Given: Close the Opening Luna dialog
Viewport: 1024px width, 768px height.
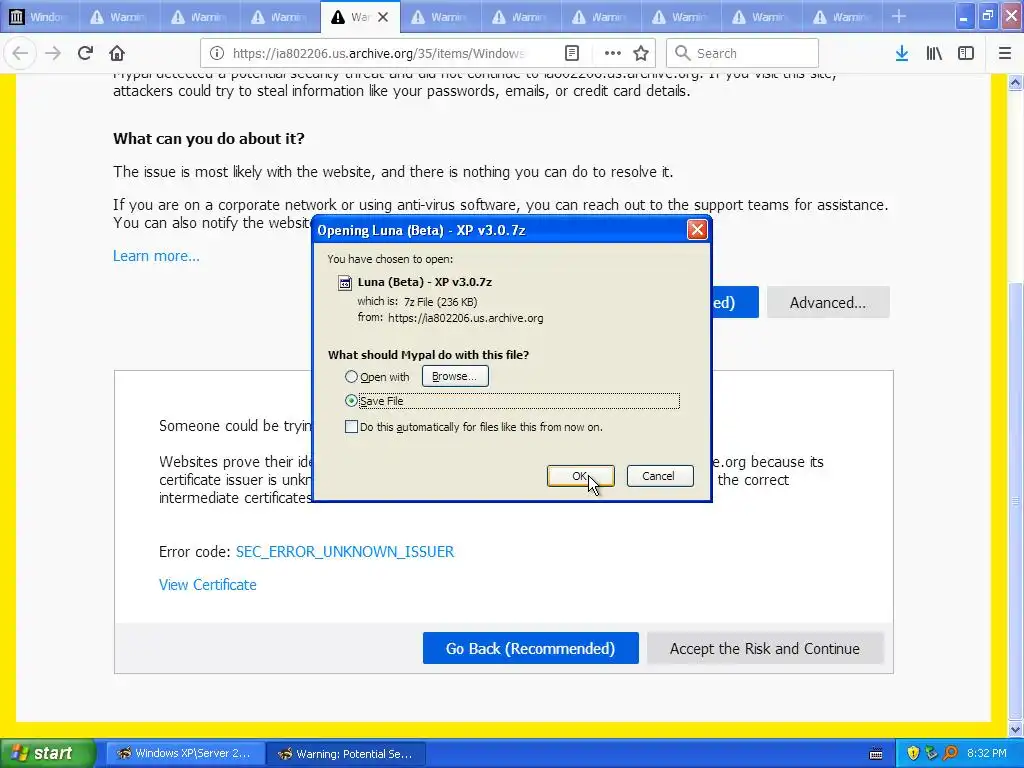Looking at the screenshot, I should (697, 230).
